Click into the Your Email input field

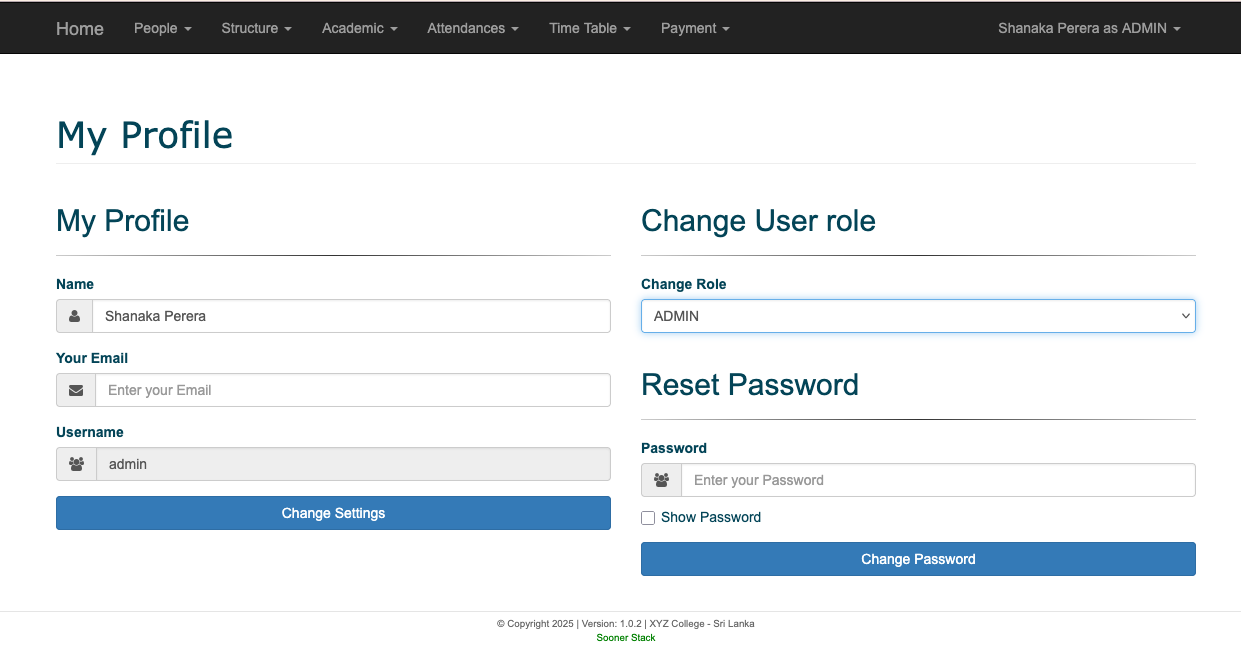coord(352,390)
